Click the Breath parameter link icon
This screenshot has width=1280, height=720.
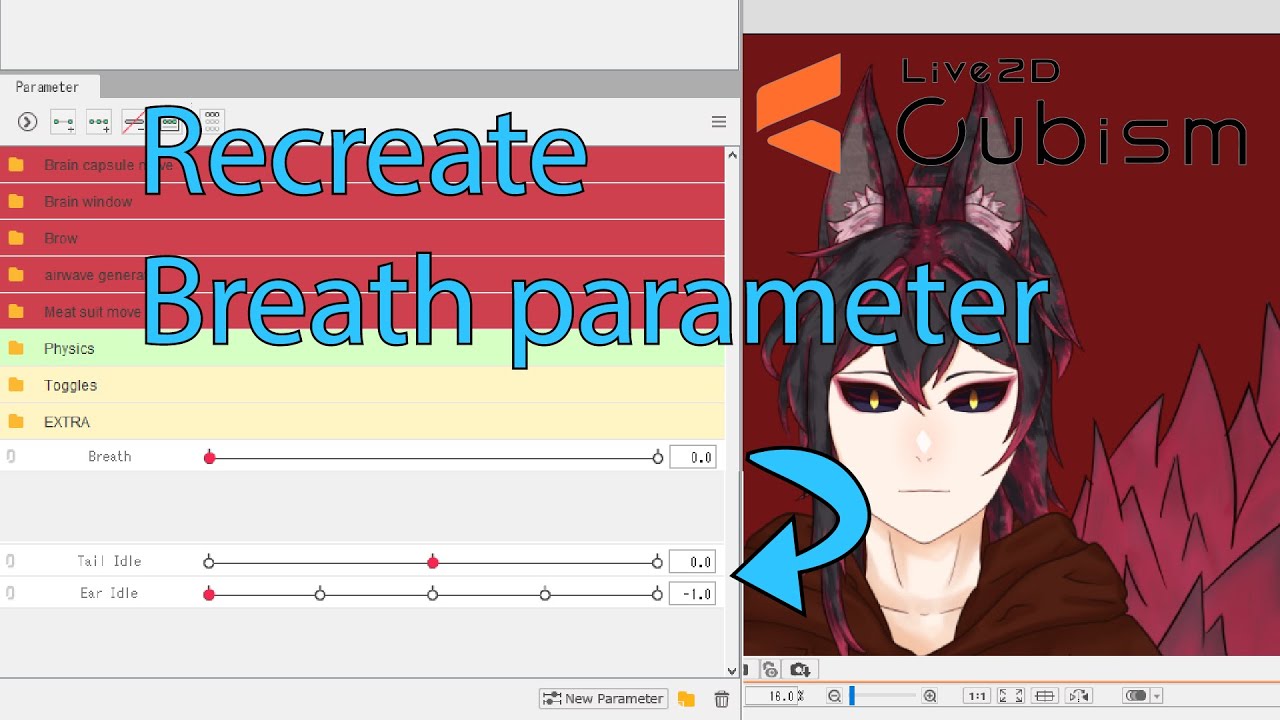(x=11, y=456)
